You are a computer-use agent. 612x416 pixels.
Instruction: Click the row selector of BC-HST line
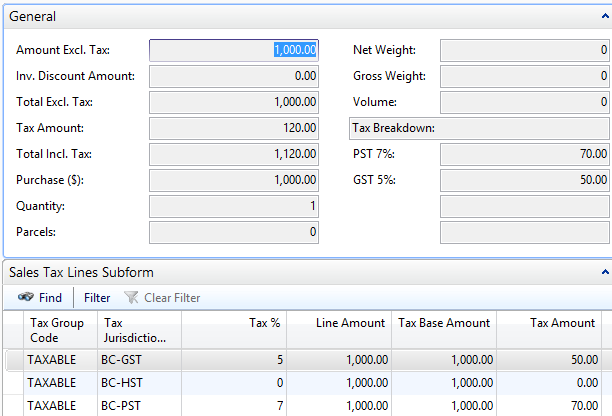(14, 383)
